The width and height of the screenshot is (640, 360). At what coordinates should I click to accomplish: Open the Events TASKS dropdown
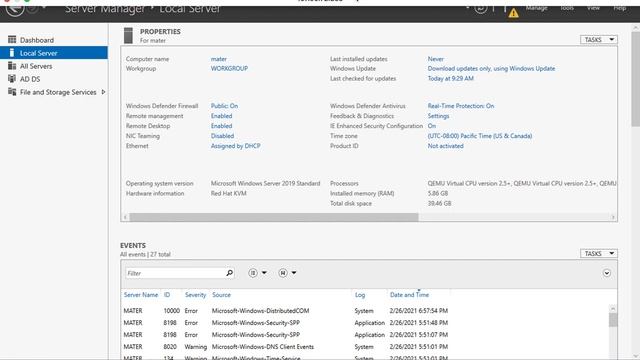pos(598,253)
